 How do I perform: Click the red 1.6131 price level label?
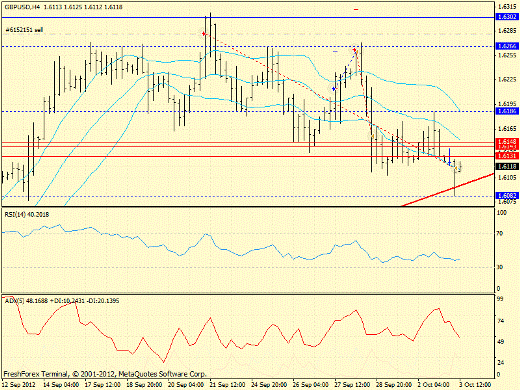(507, 156)
